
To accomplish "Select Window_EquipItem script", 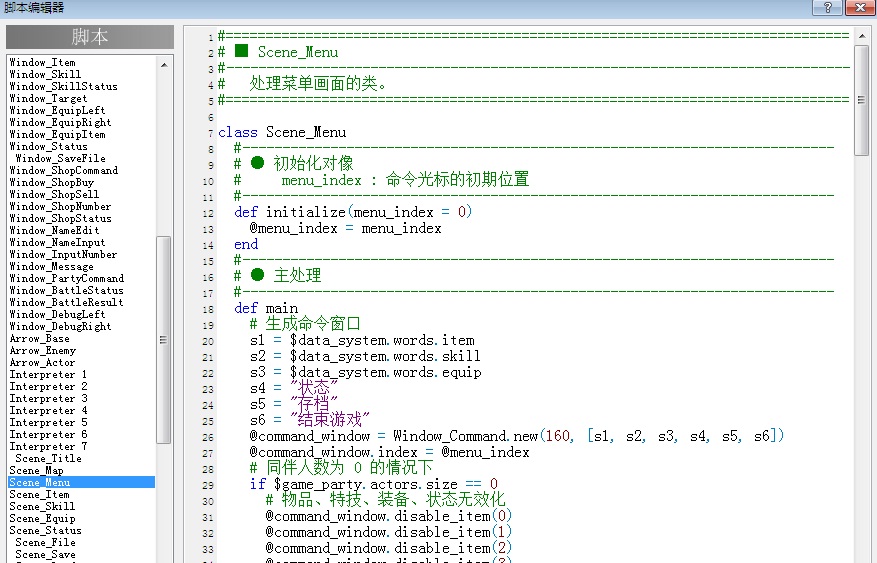I will click(57, 135).
